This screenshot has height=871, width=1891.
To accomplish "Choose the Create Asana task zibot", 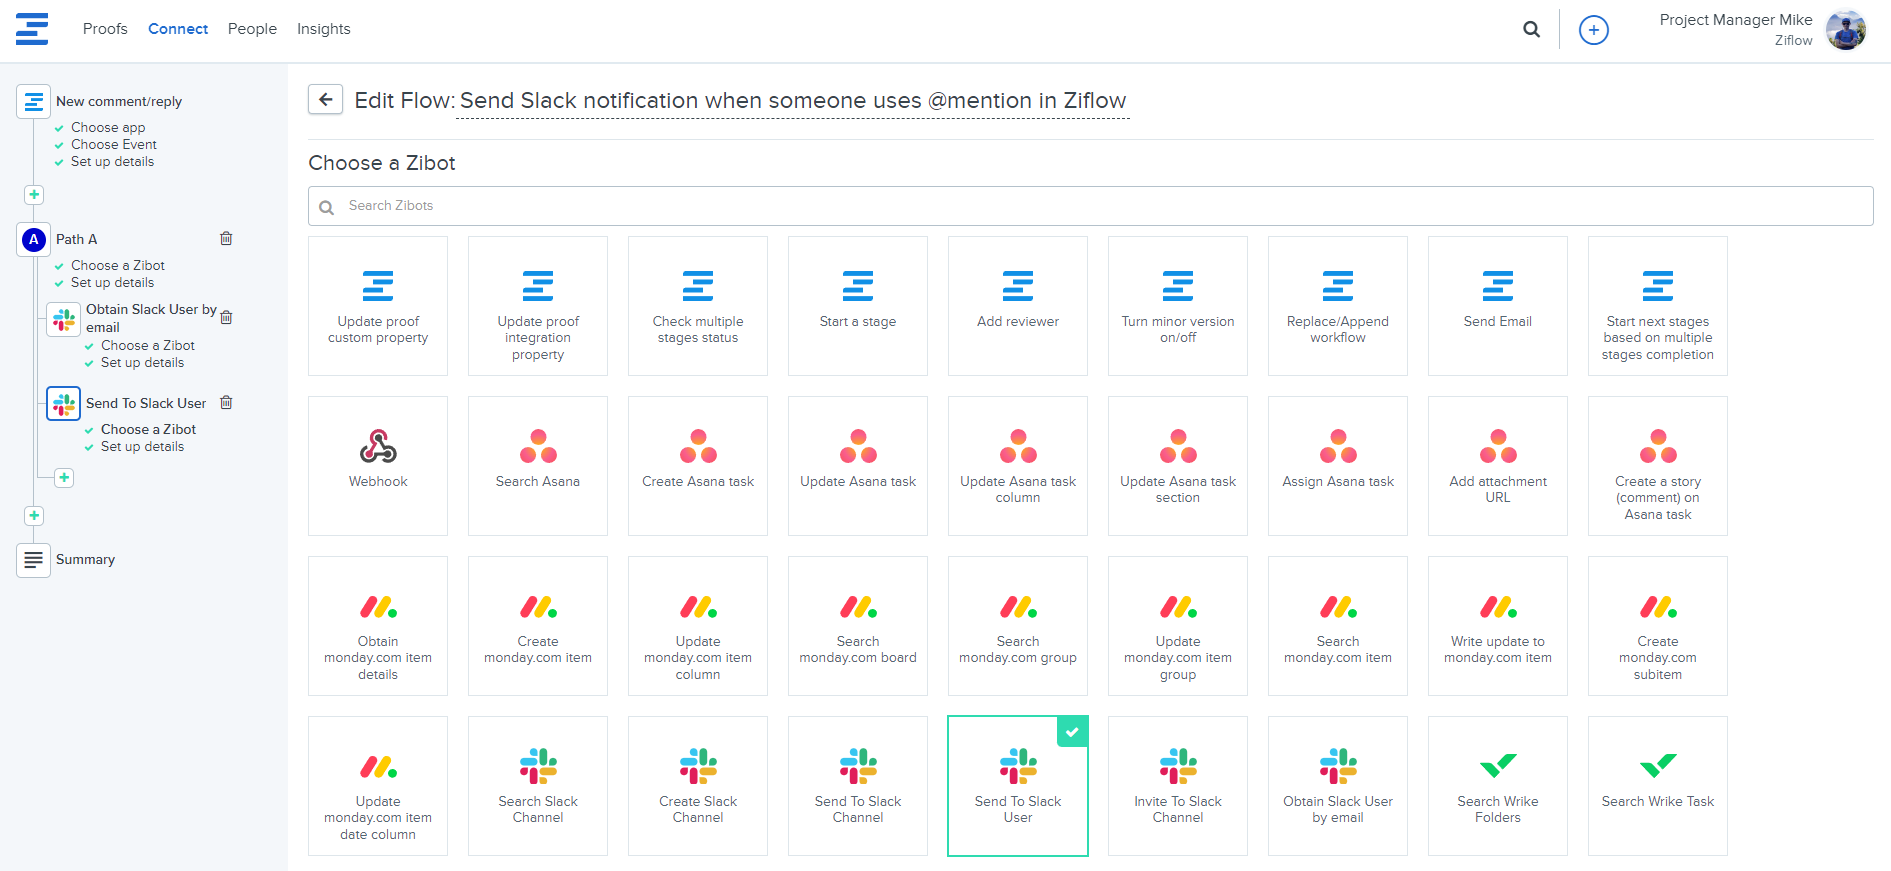I will (x=698, y=465).
